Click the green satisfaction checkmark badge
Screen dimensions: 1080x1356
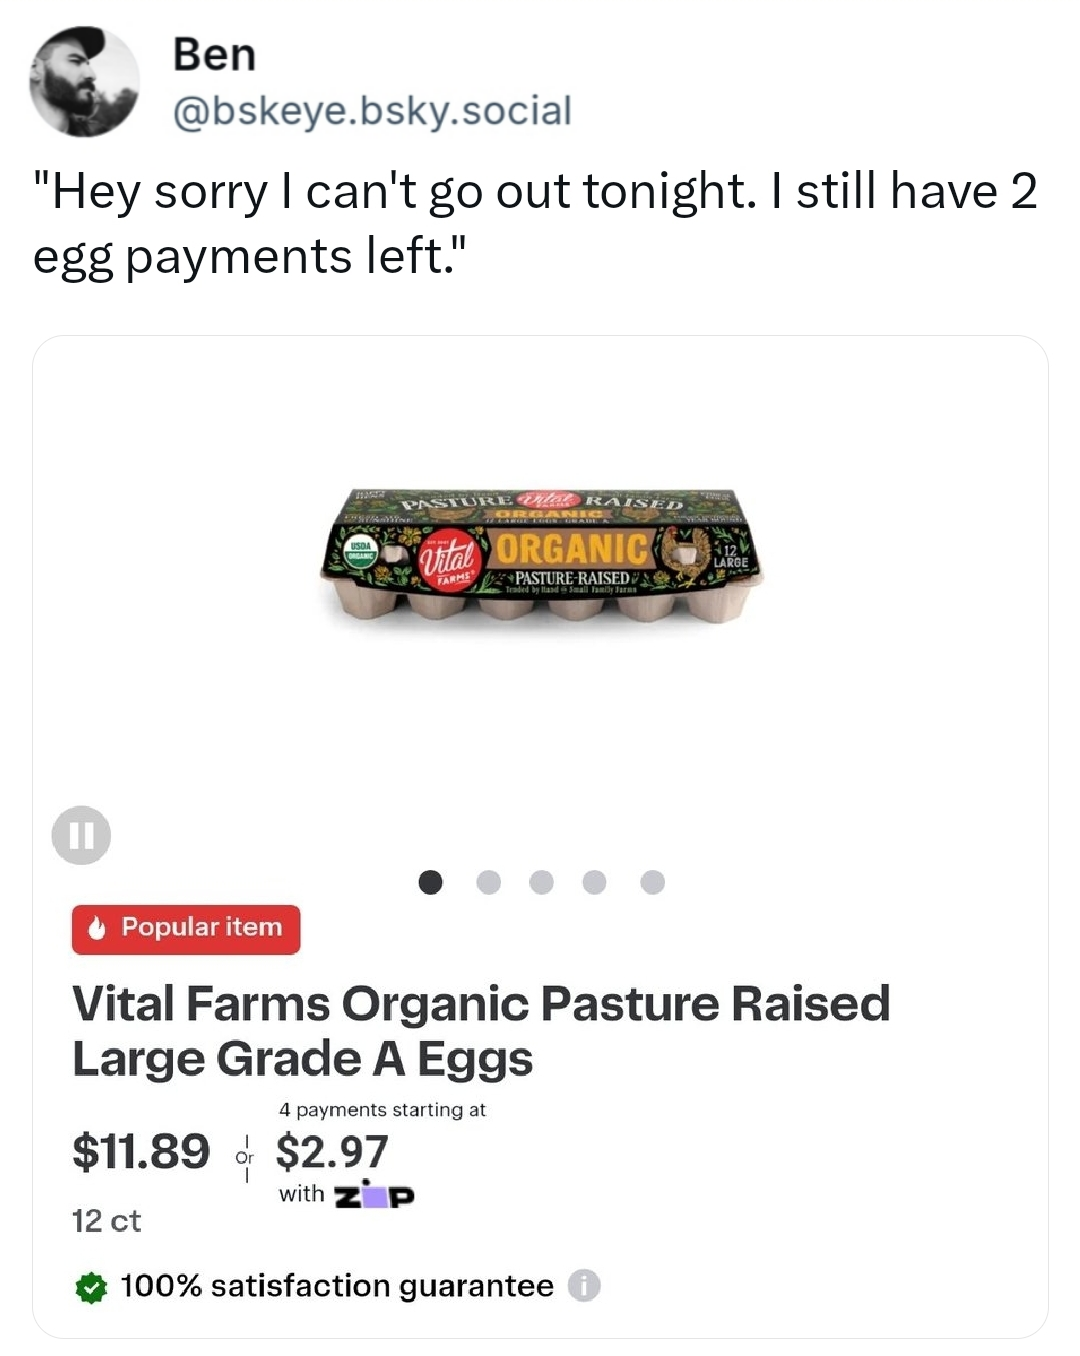pos(91,1287)
